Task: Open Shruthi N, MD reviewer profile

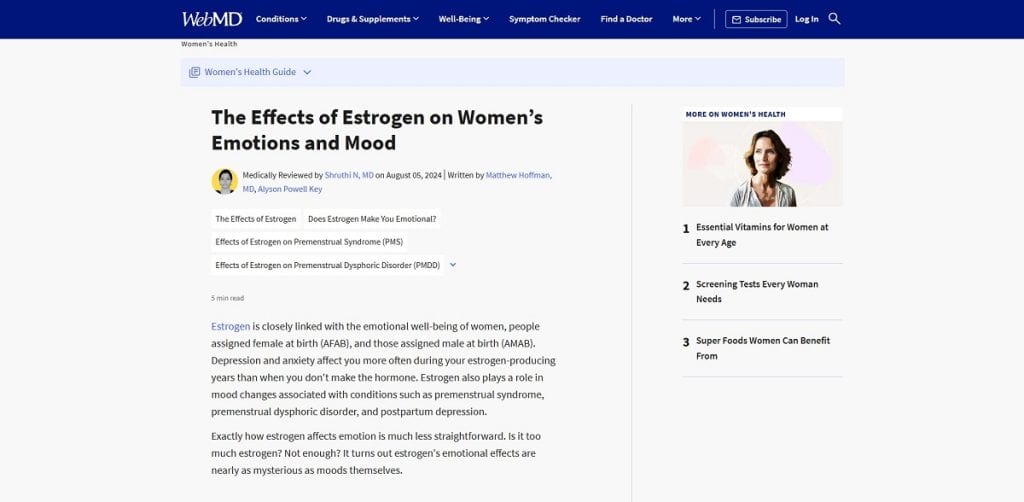Action: pos(349,175)
